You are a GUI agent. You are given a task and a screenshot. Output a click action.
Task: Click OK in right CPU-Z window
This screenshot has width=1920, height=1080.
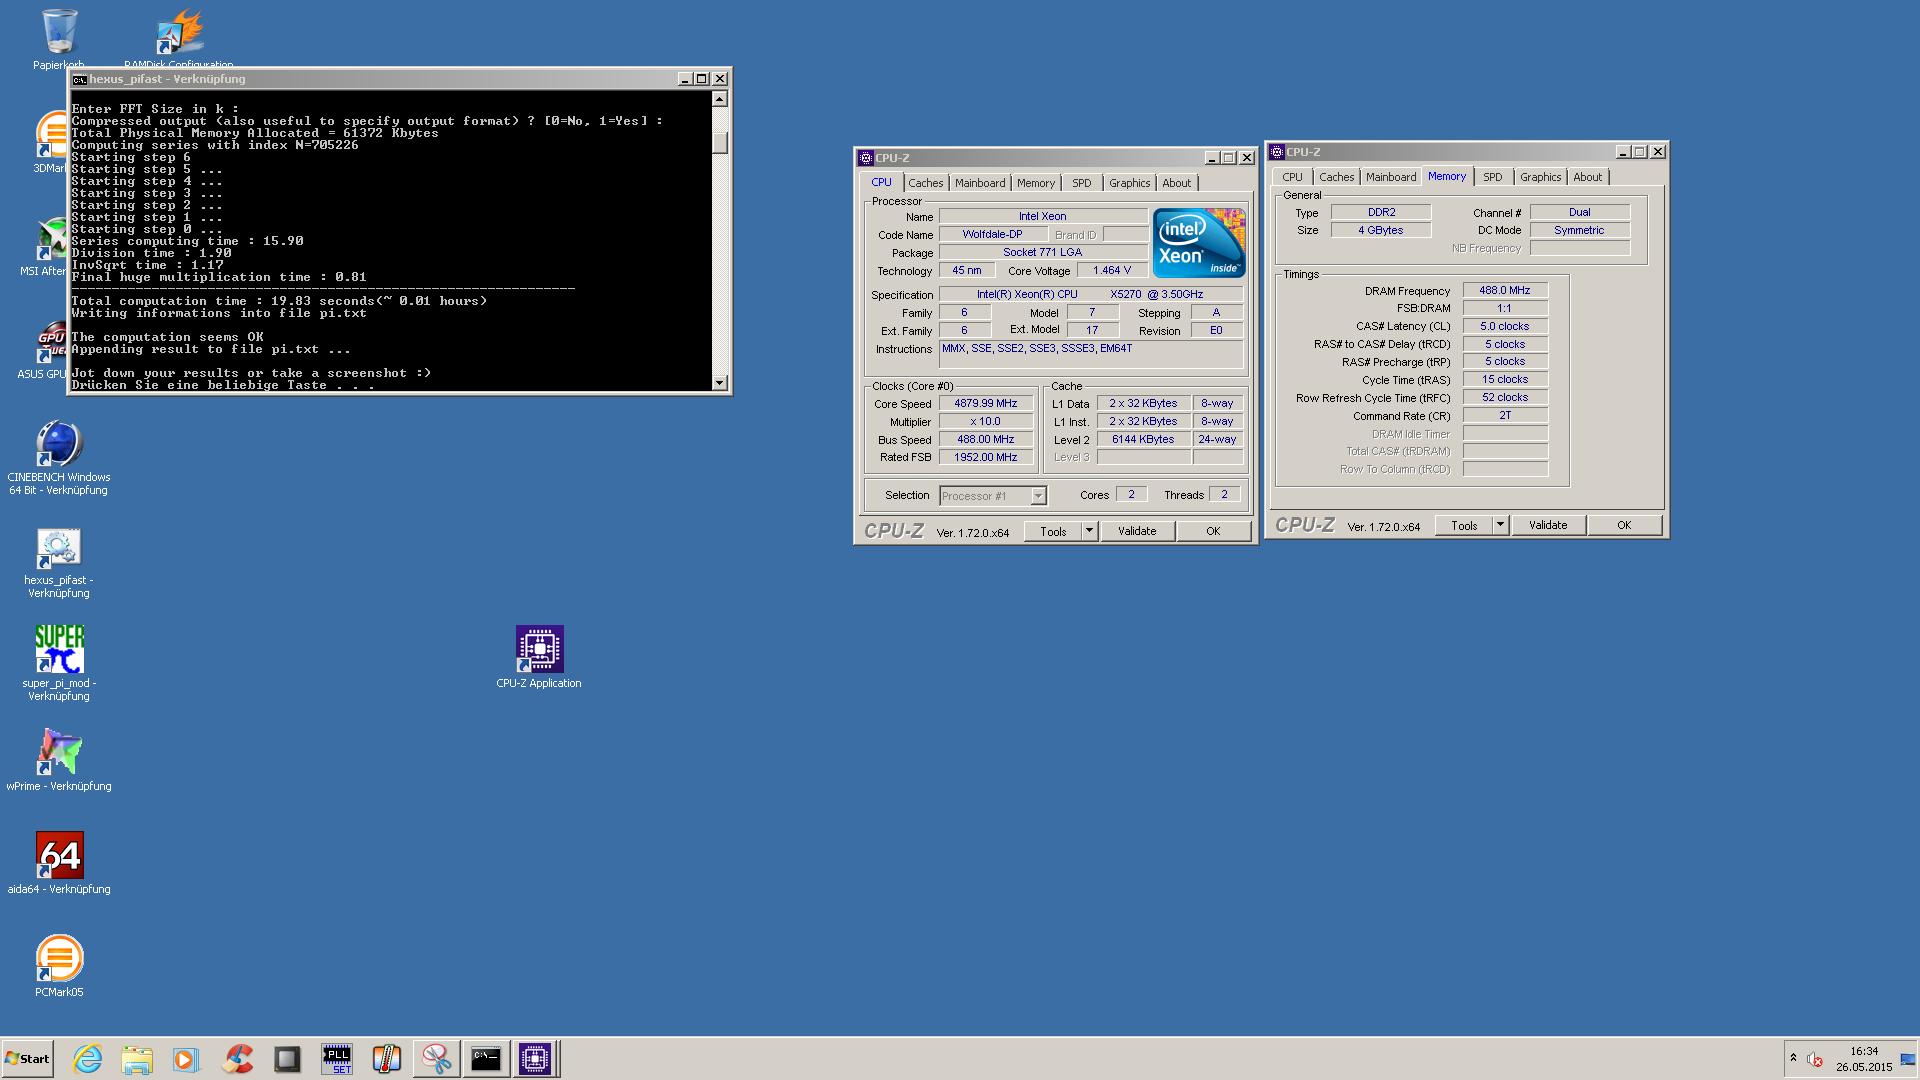coord(1624,525)
